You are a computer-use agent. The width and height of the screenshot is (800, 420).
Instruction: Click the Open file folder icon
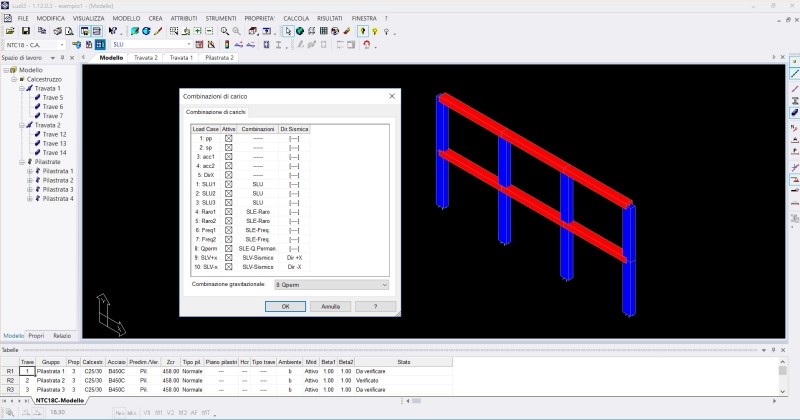click(x=10, y=31)
